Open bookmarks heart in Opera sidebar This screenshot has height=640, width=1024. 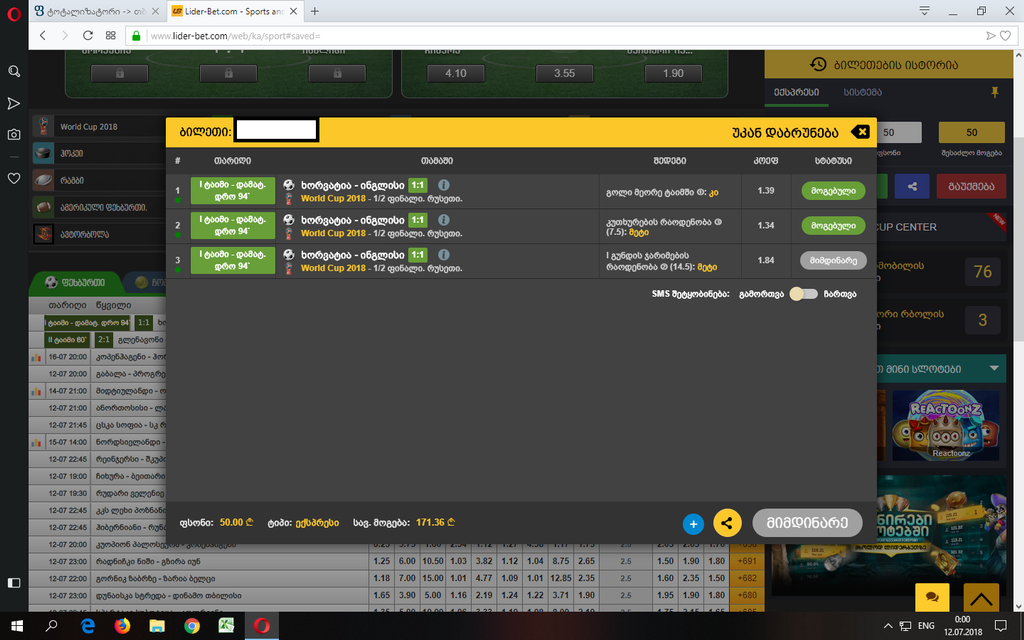click(x=14, y=178)
